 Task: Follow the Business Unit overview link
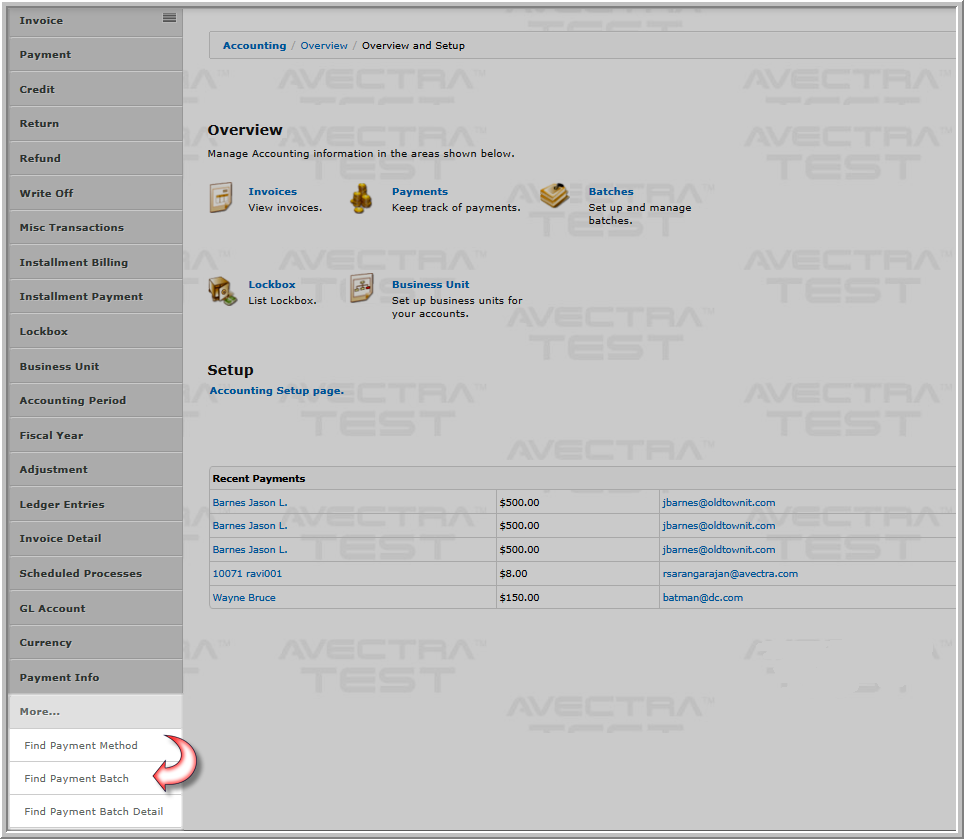pyautogui.click(x=430, y=285)
